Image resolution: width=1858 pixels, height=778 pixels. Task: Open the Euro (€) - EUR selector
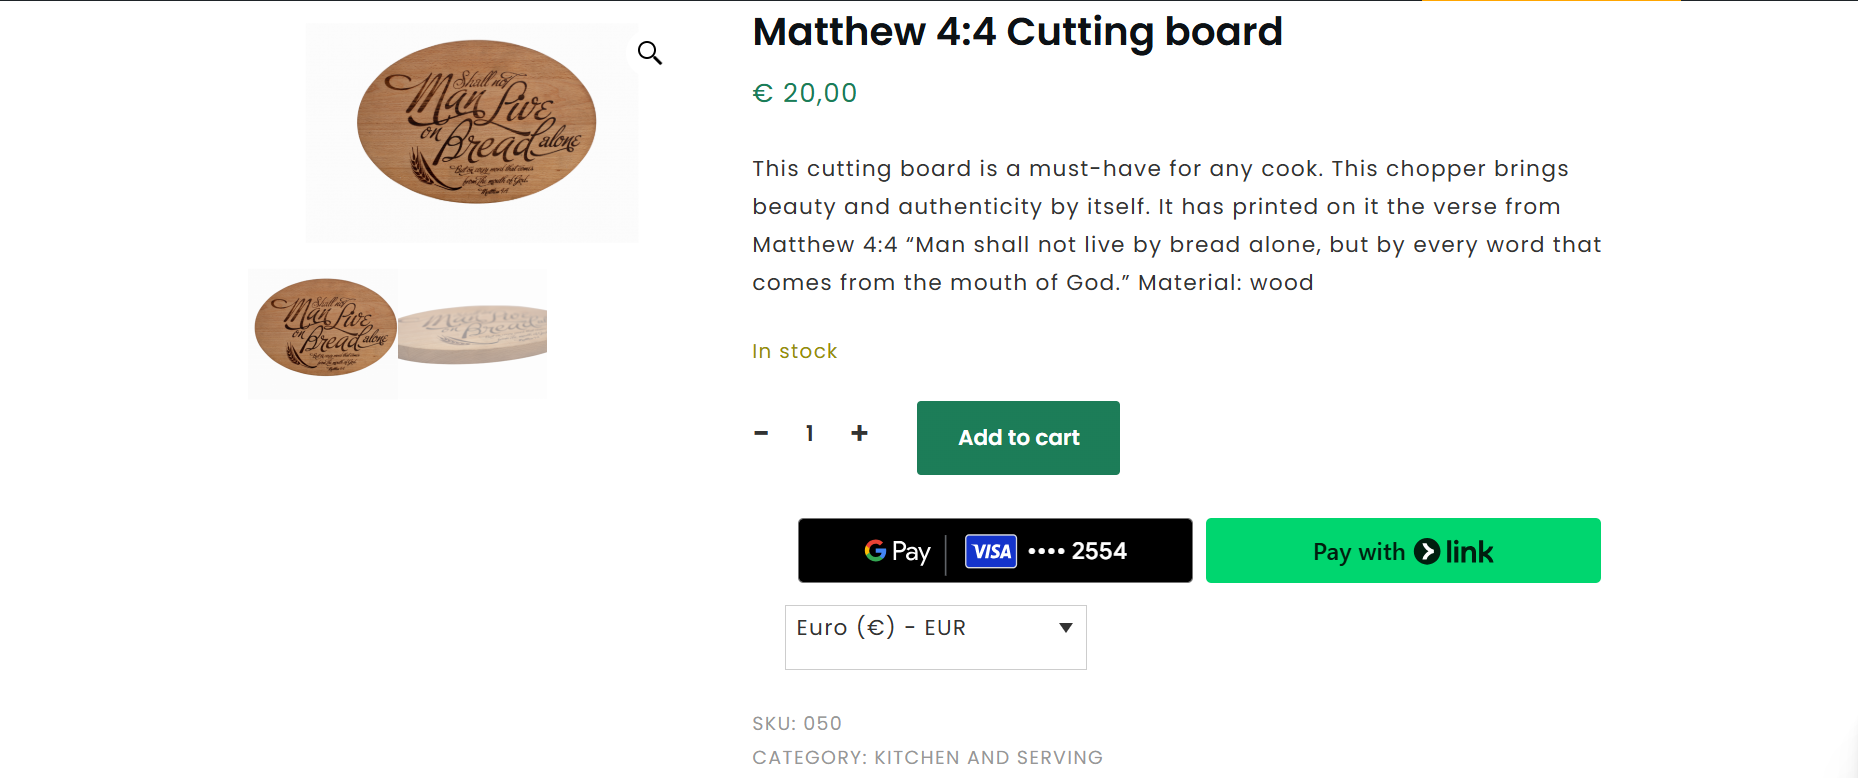[936, 637]
